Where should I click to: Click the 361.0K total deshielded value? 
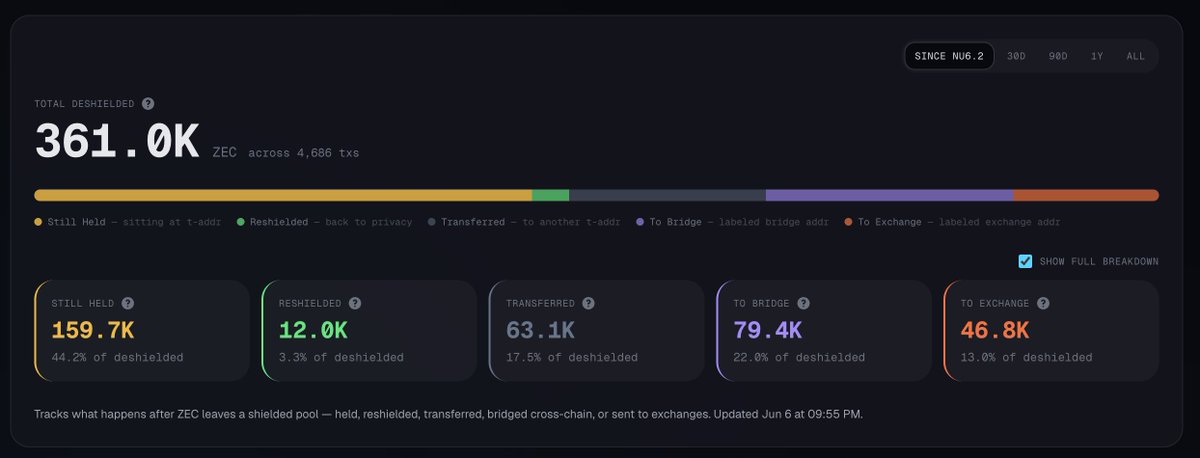(117, 142)
